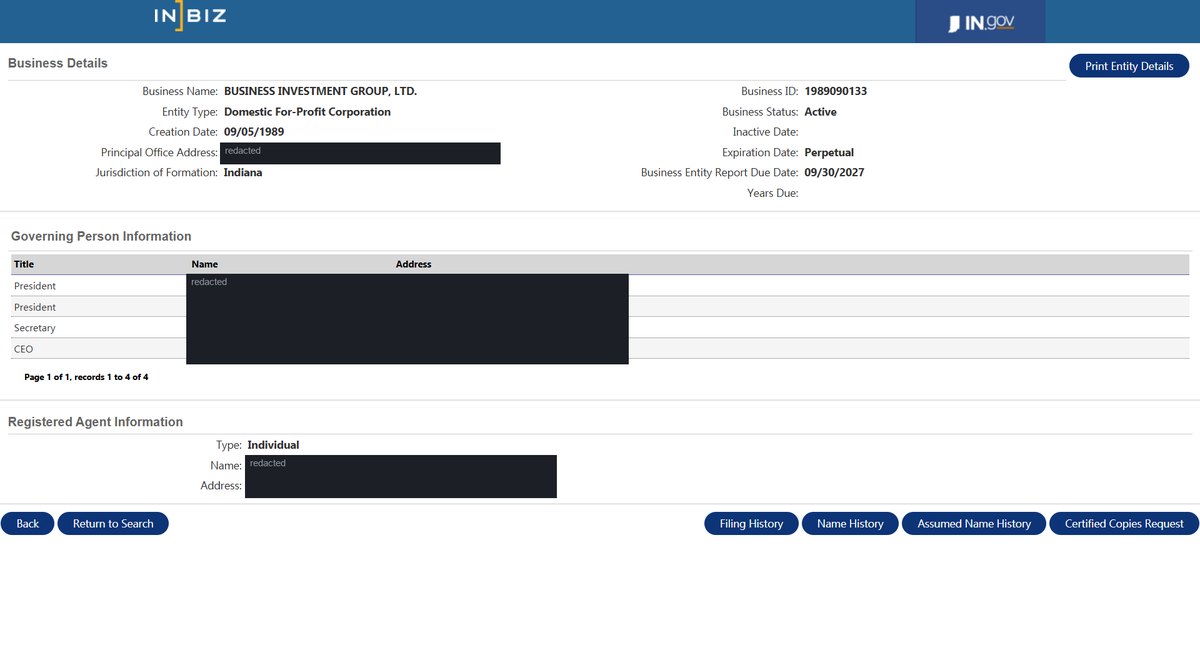Viewport: 1200px width, 645px height.
Task: Click the Business Details heading
Action: (x=58, y=63)
